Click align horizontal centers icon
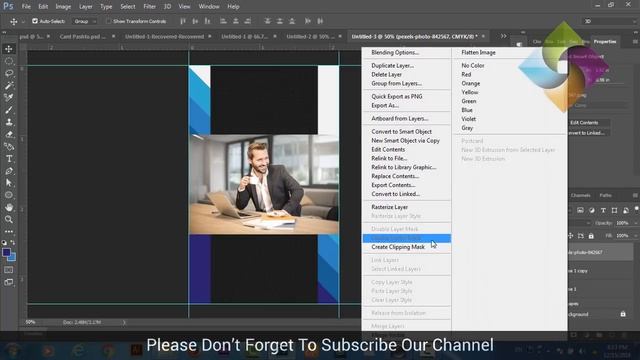This screenshot has width=640, height=360. point(236,21)
